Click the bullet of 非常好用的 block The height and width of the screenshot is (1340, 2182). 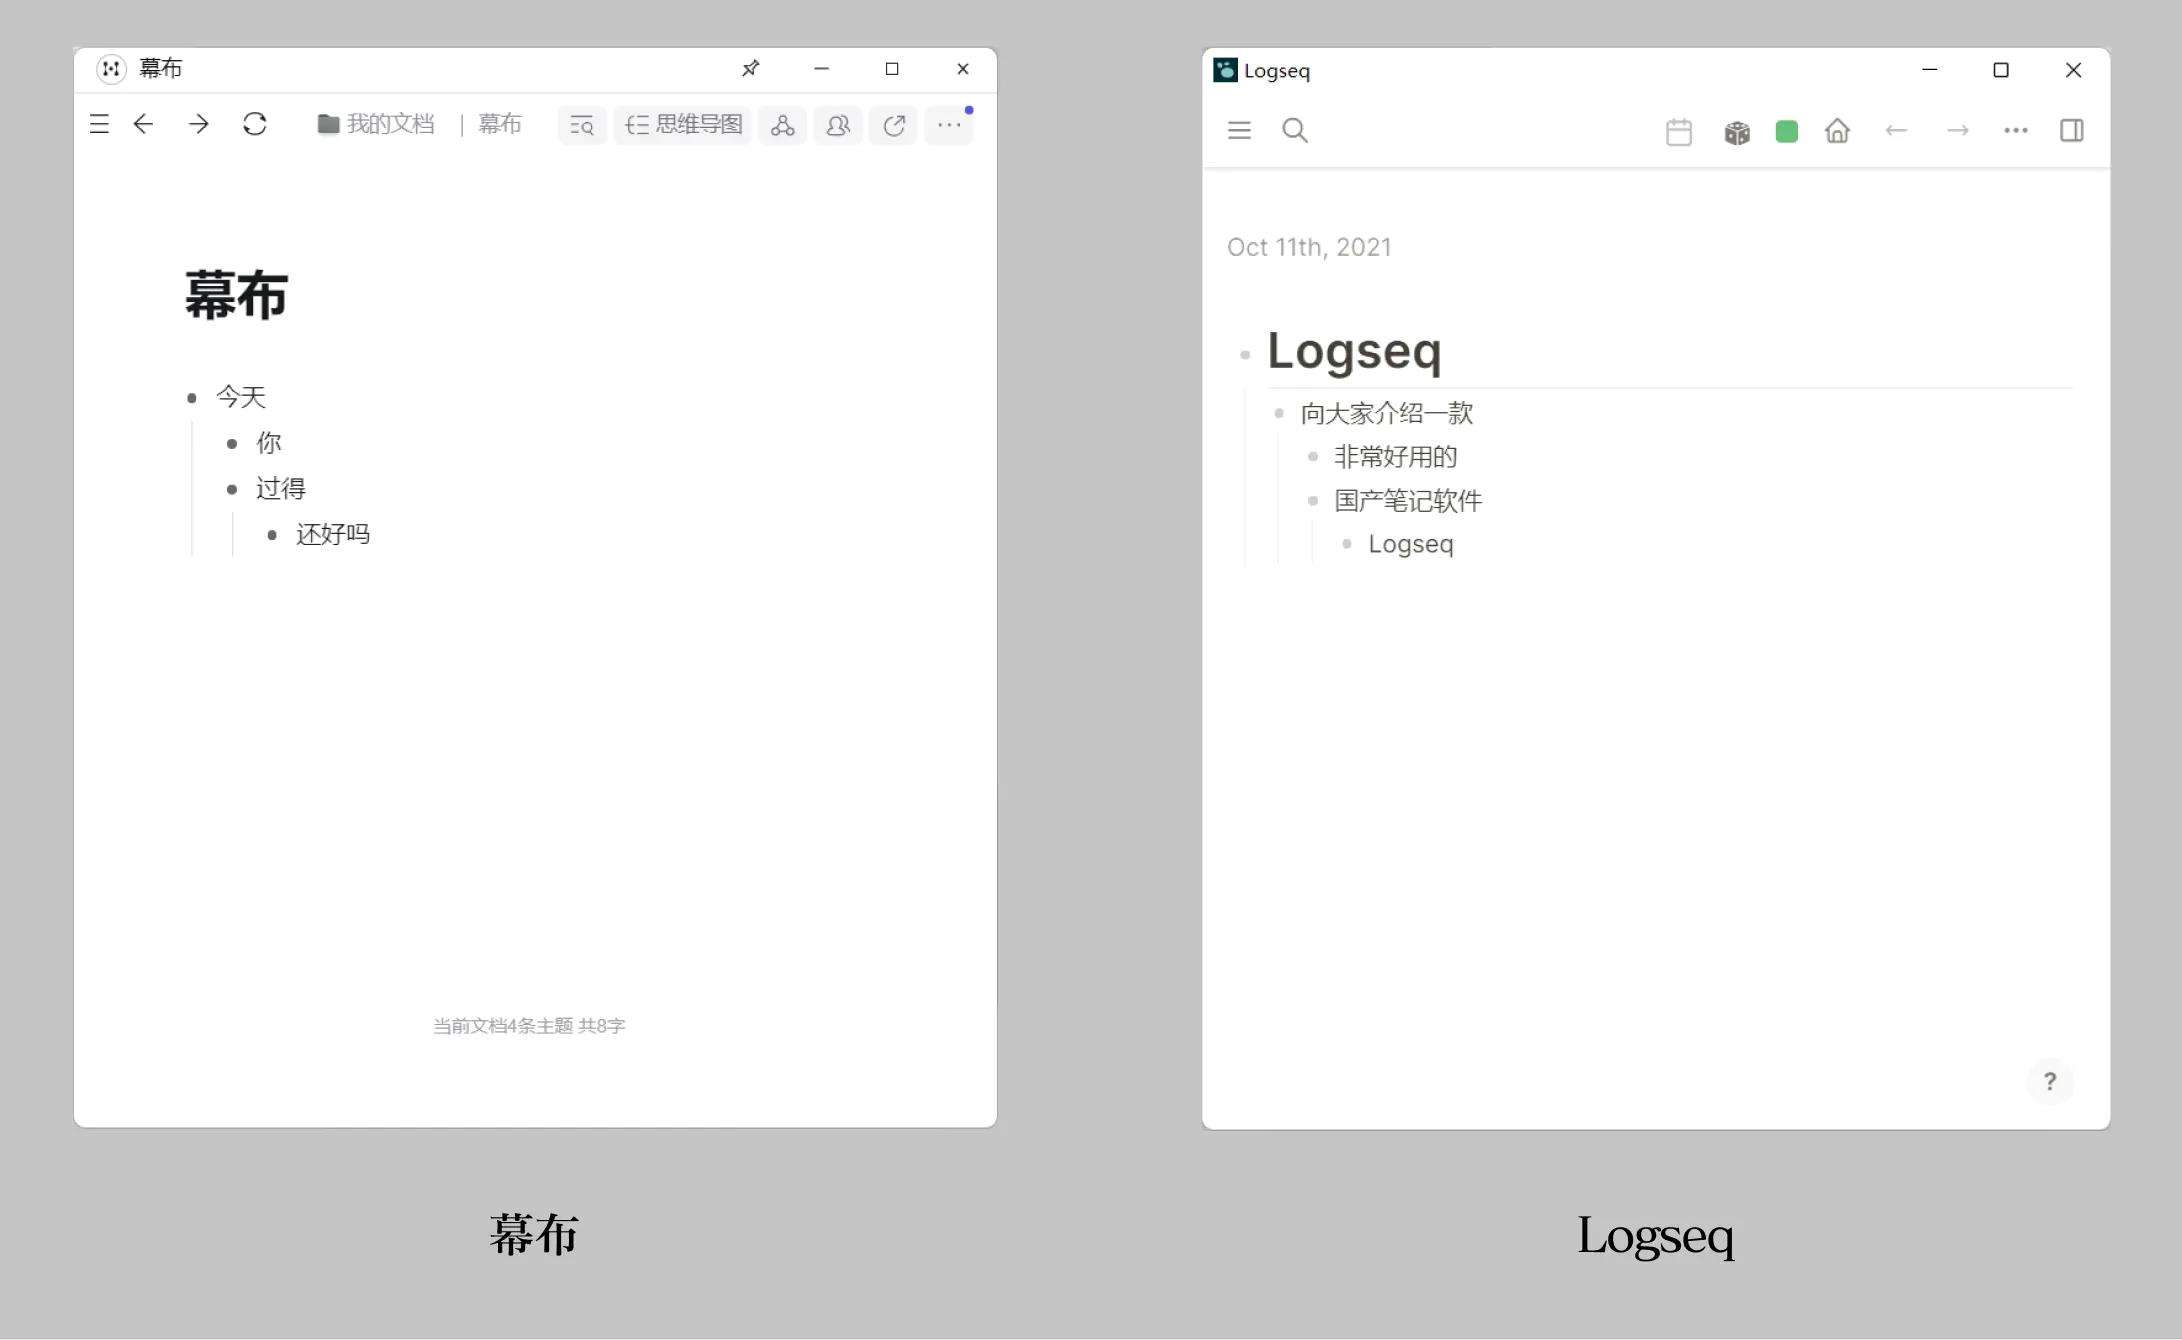tap(1313, 457)
